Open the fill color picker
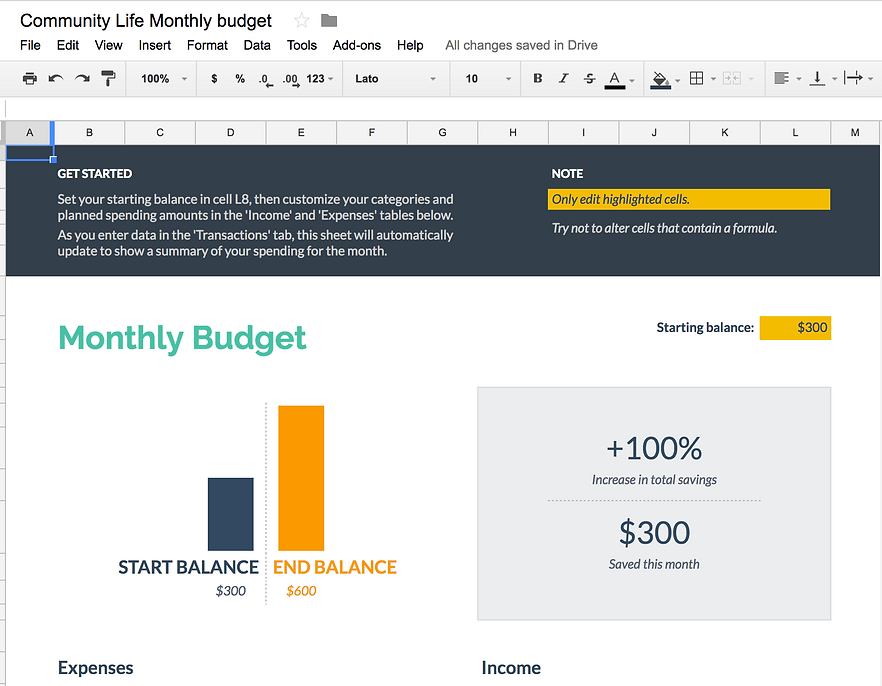The image size is (882, 686). 660,79
